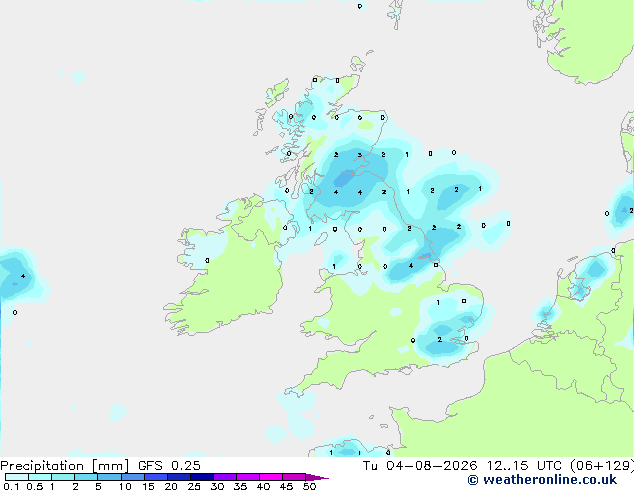Click the "Tu 04-08-2026" date text
Image resolution: width=634 pixels, height=490 pixels.
tap(420, 466)
